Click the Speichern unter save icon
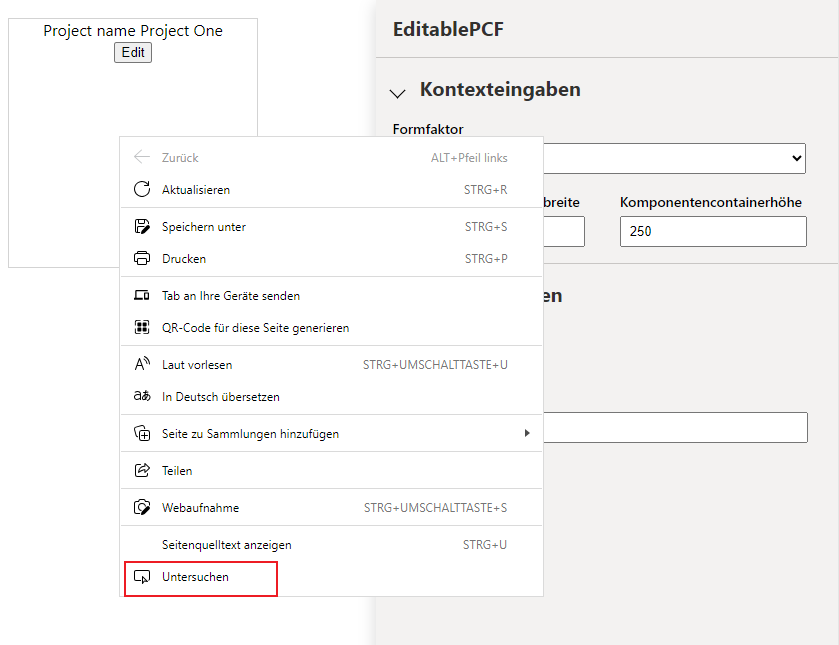 click(x=143, y=227)
